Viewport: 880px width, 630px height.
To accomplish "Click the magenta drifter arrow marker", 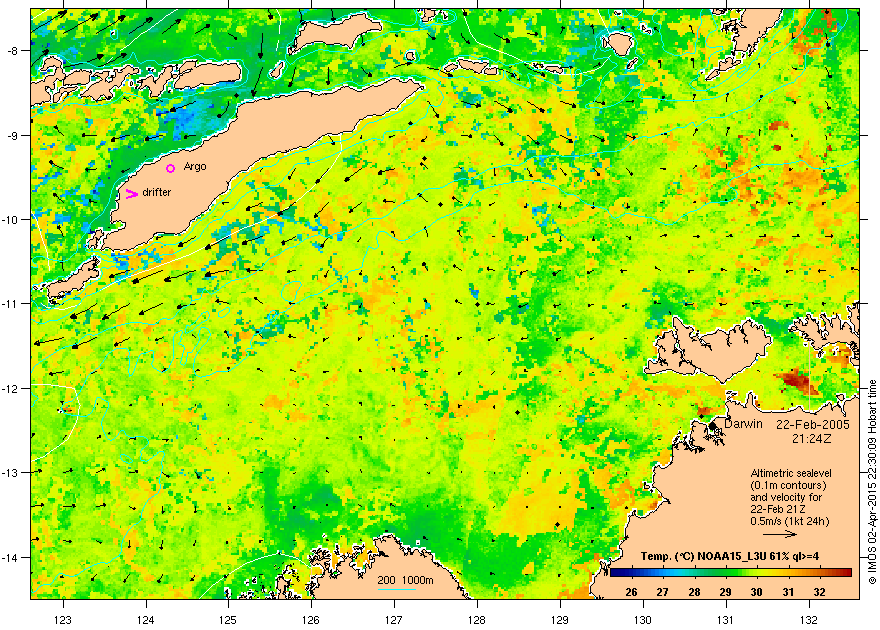I will [131, 194].
